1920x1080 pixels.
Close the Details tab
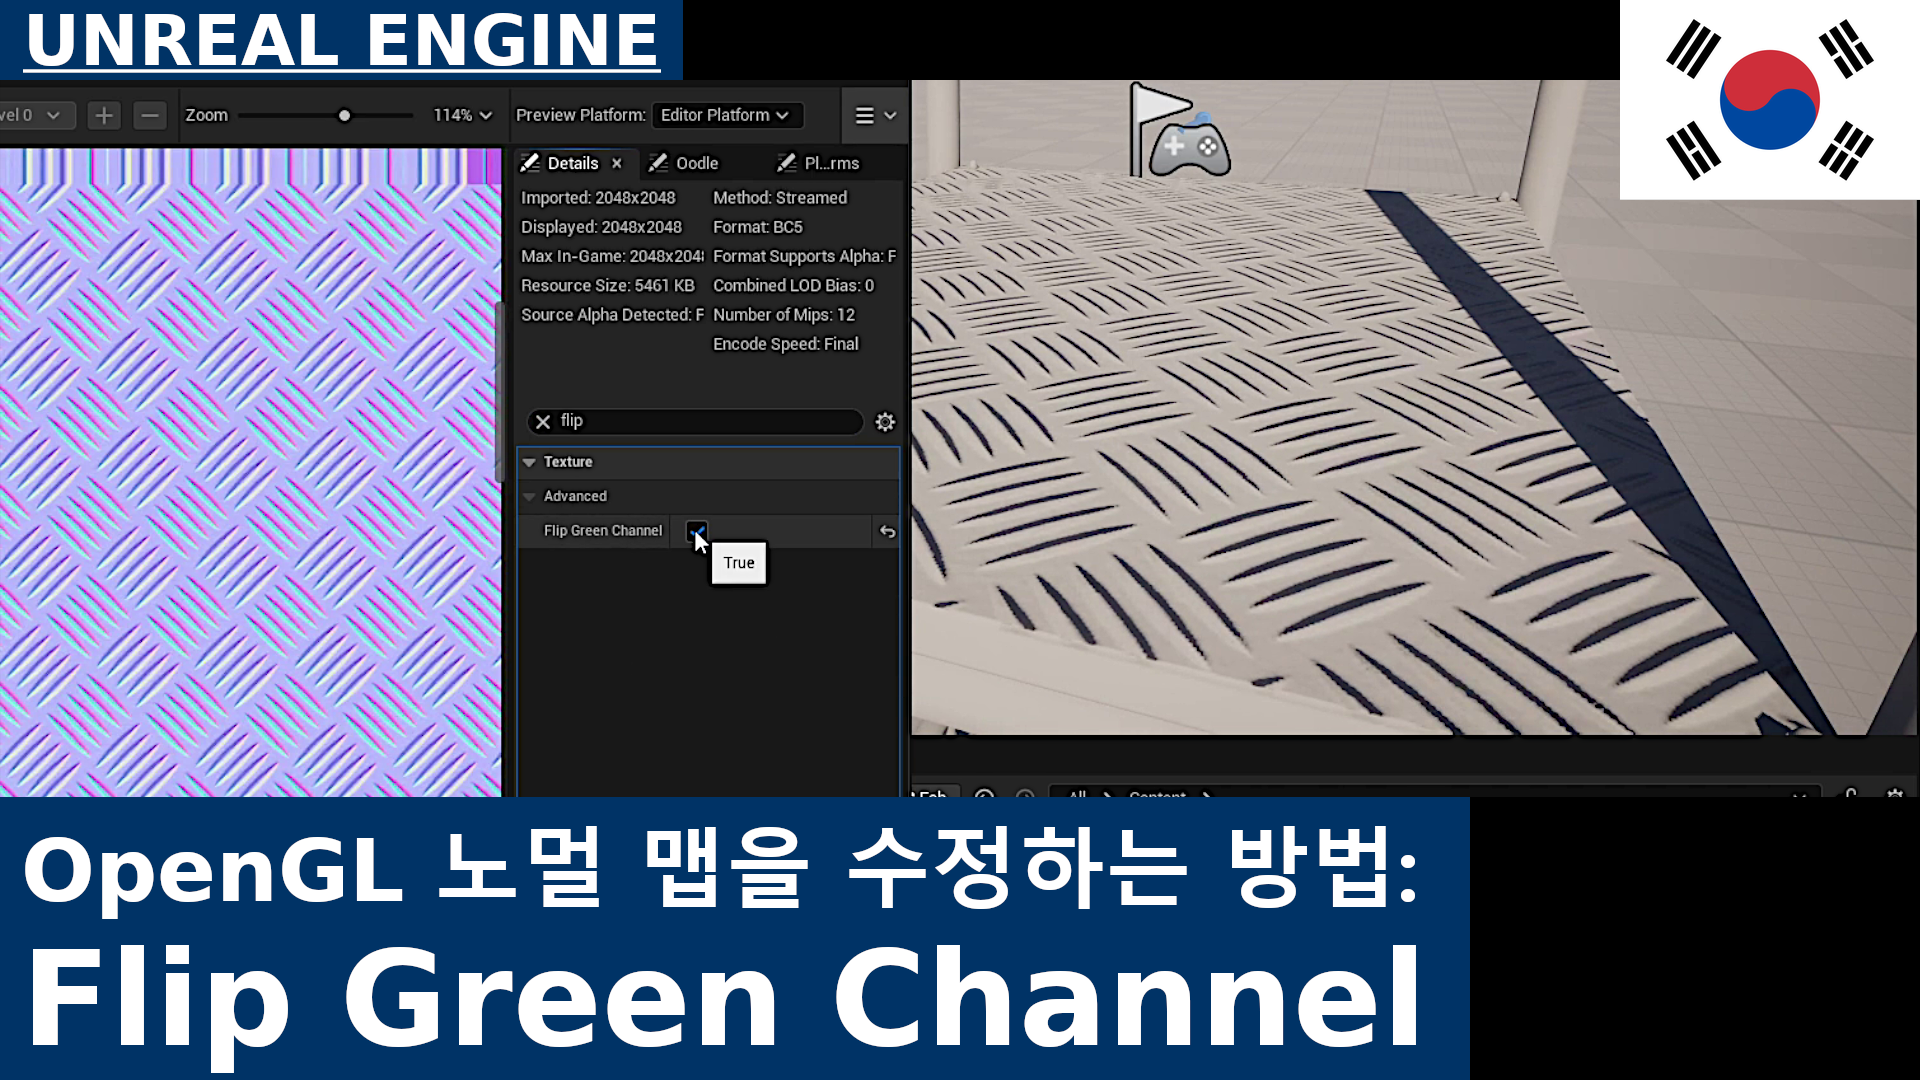tap(617, 164)
